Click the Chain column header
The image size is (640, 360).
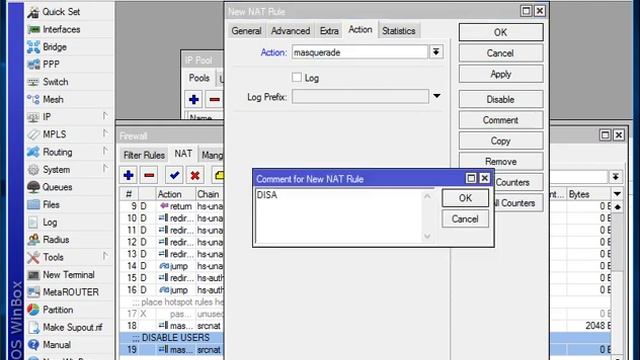coord(209,194)
